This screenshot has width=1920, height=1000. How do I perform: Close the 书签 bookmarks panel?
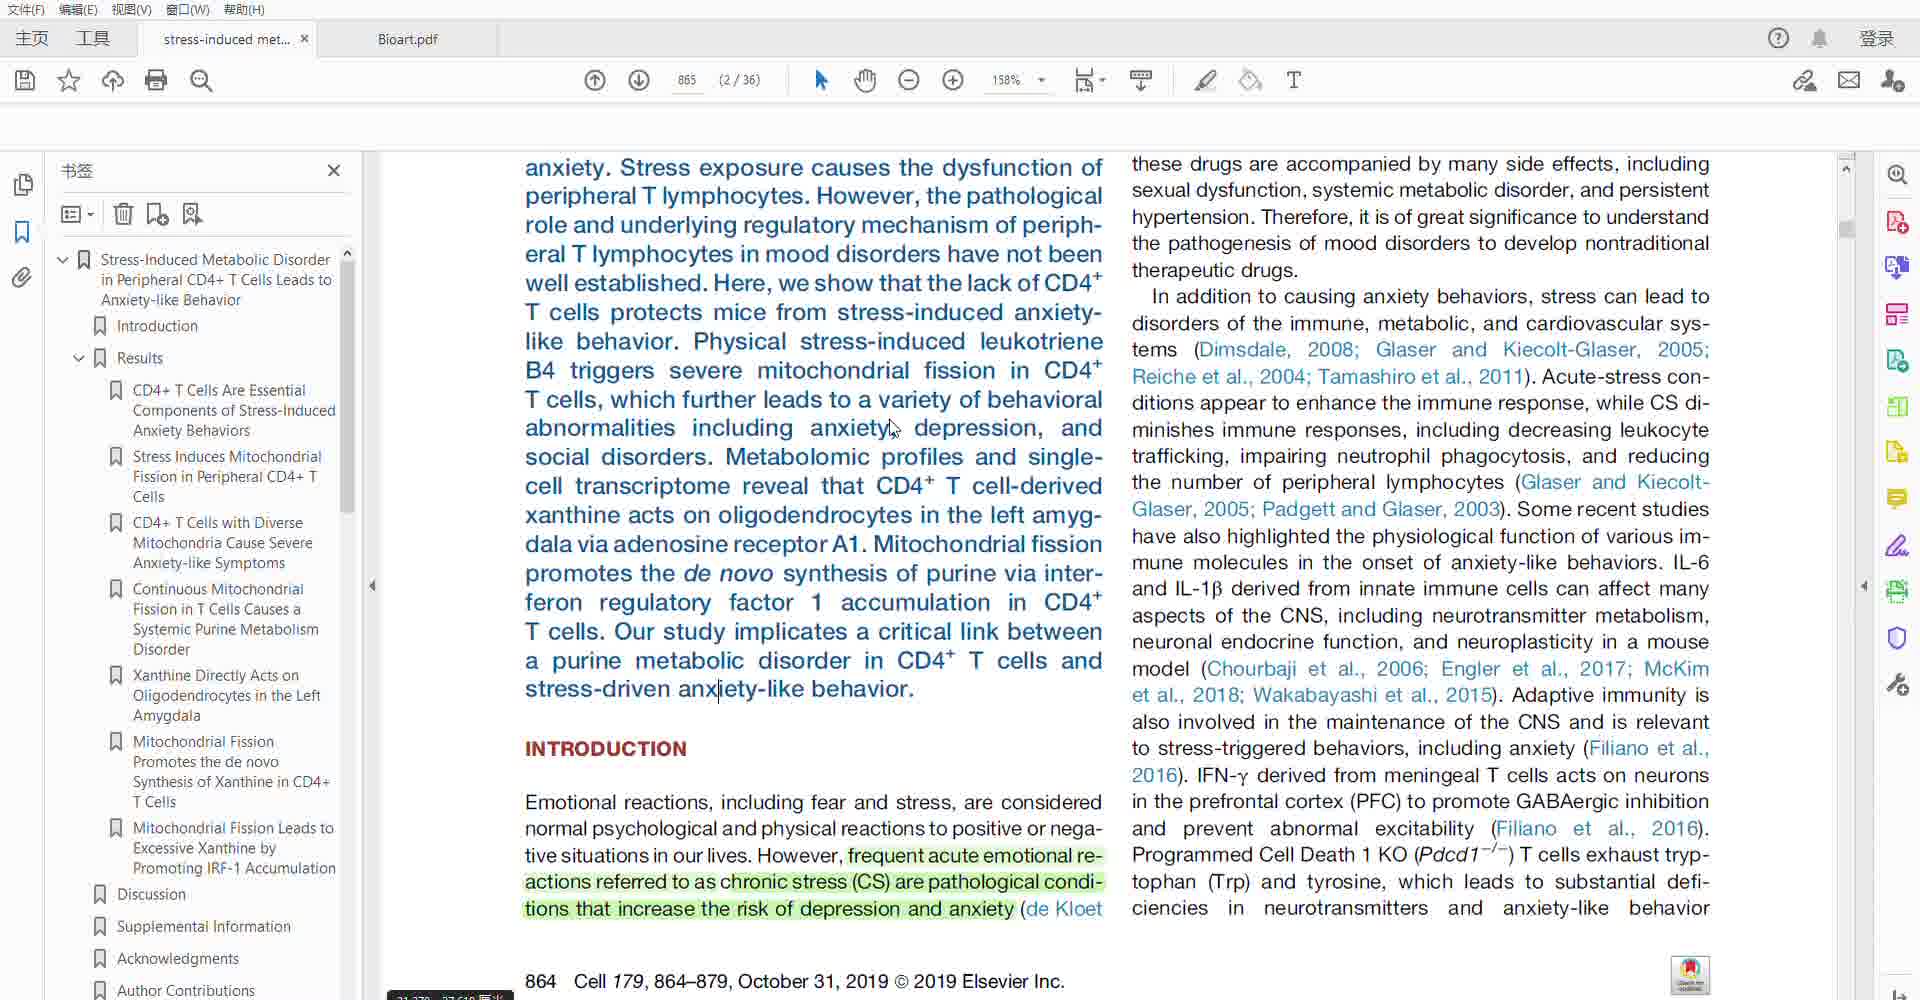pos(334,171)
